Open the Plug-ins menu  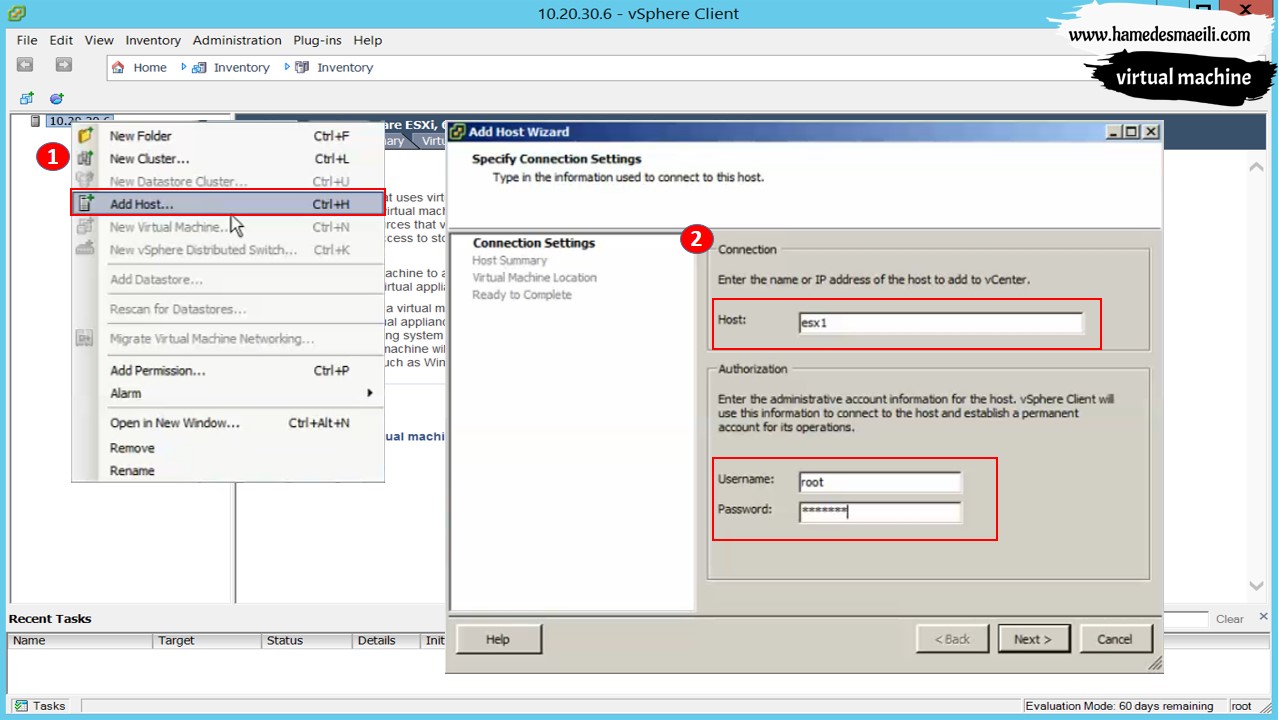coord(317,40)
